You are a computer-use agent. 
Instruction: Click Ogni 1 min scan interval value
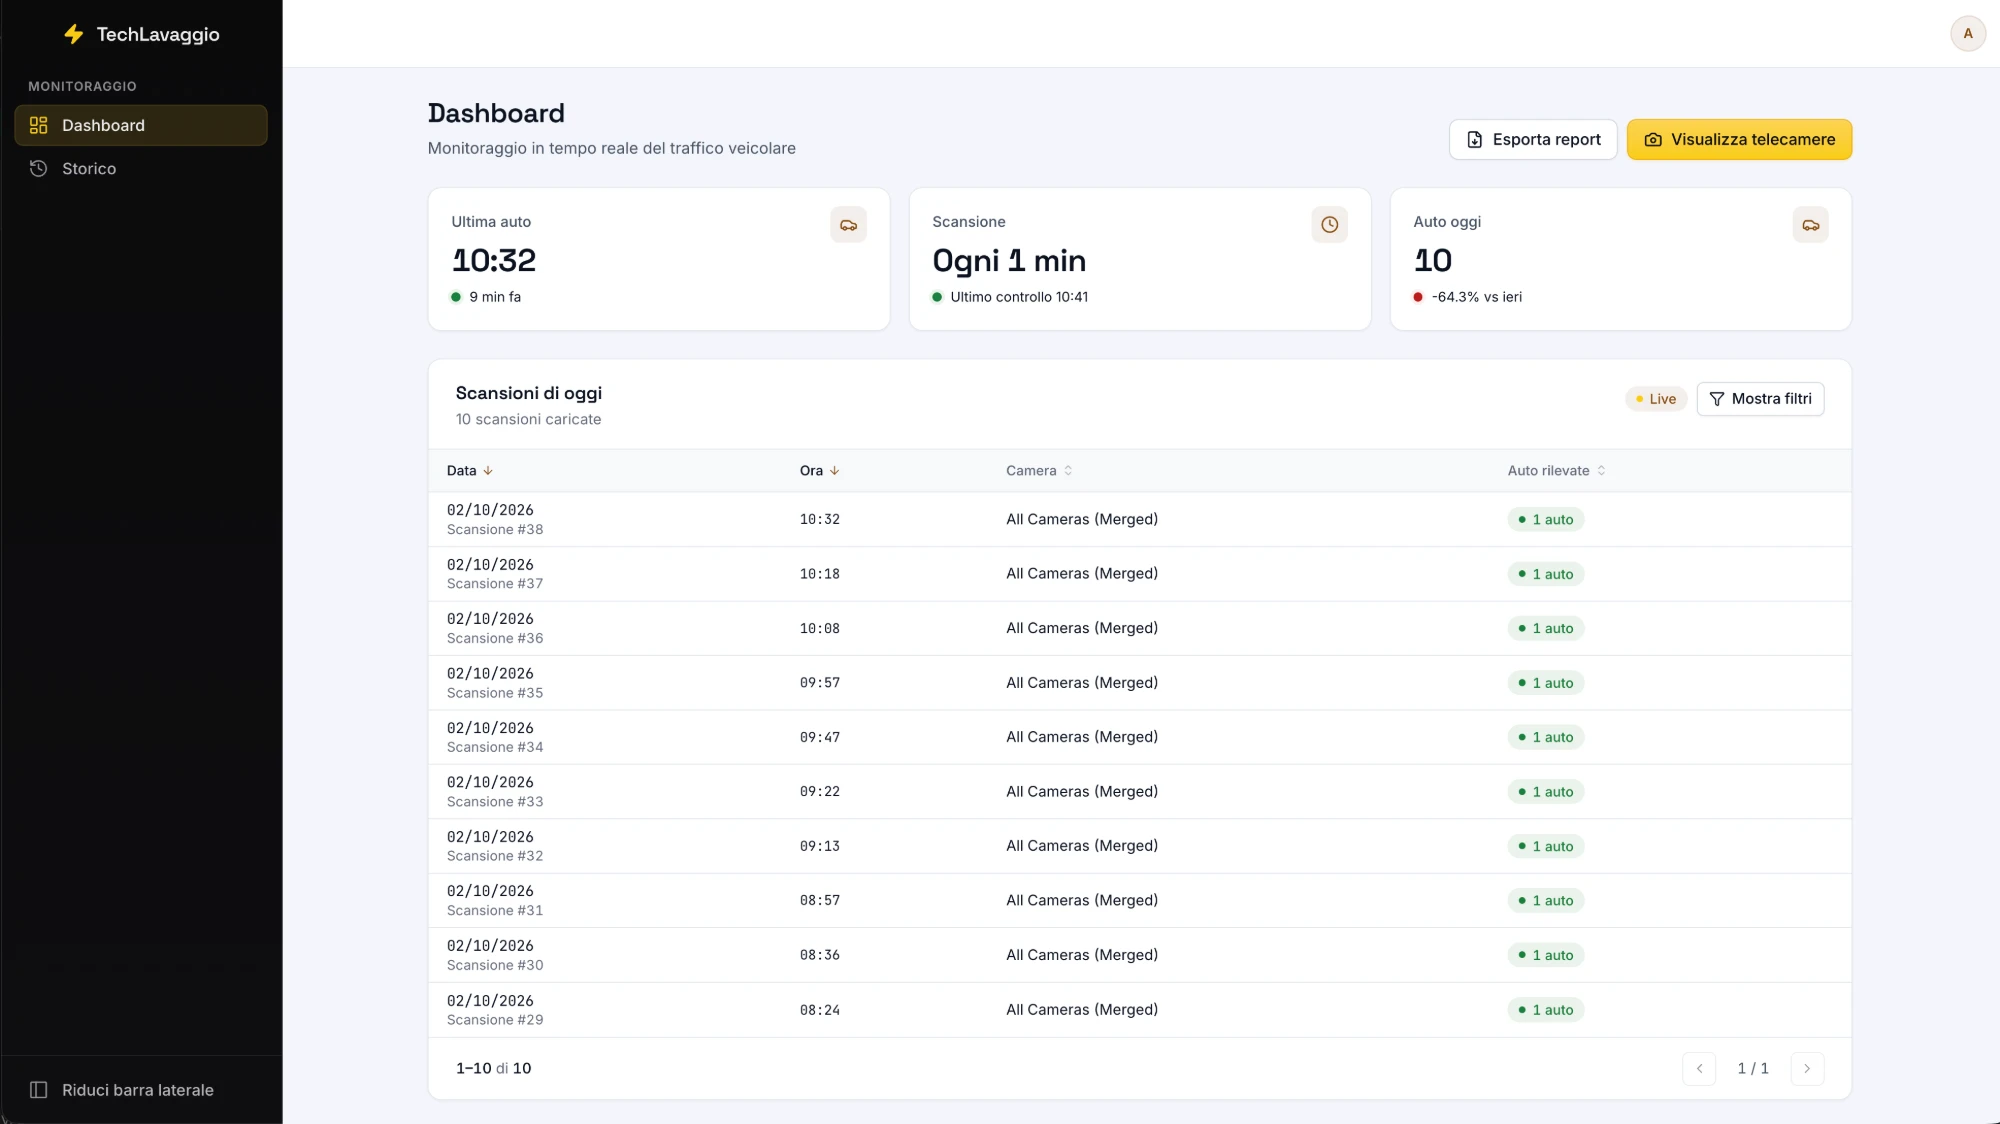click(x=1009, y=260)
